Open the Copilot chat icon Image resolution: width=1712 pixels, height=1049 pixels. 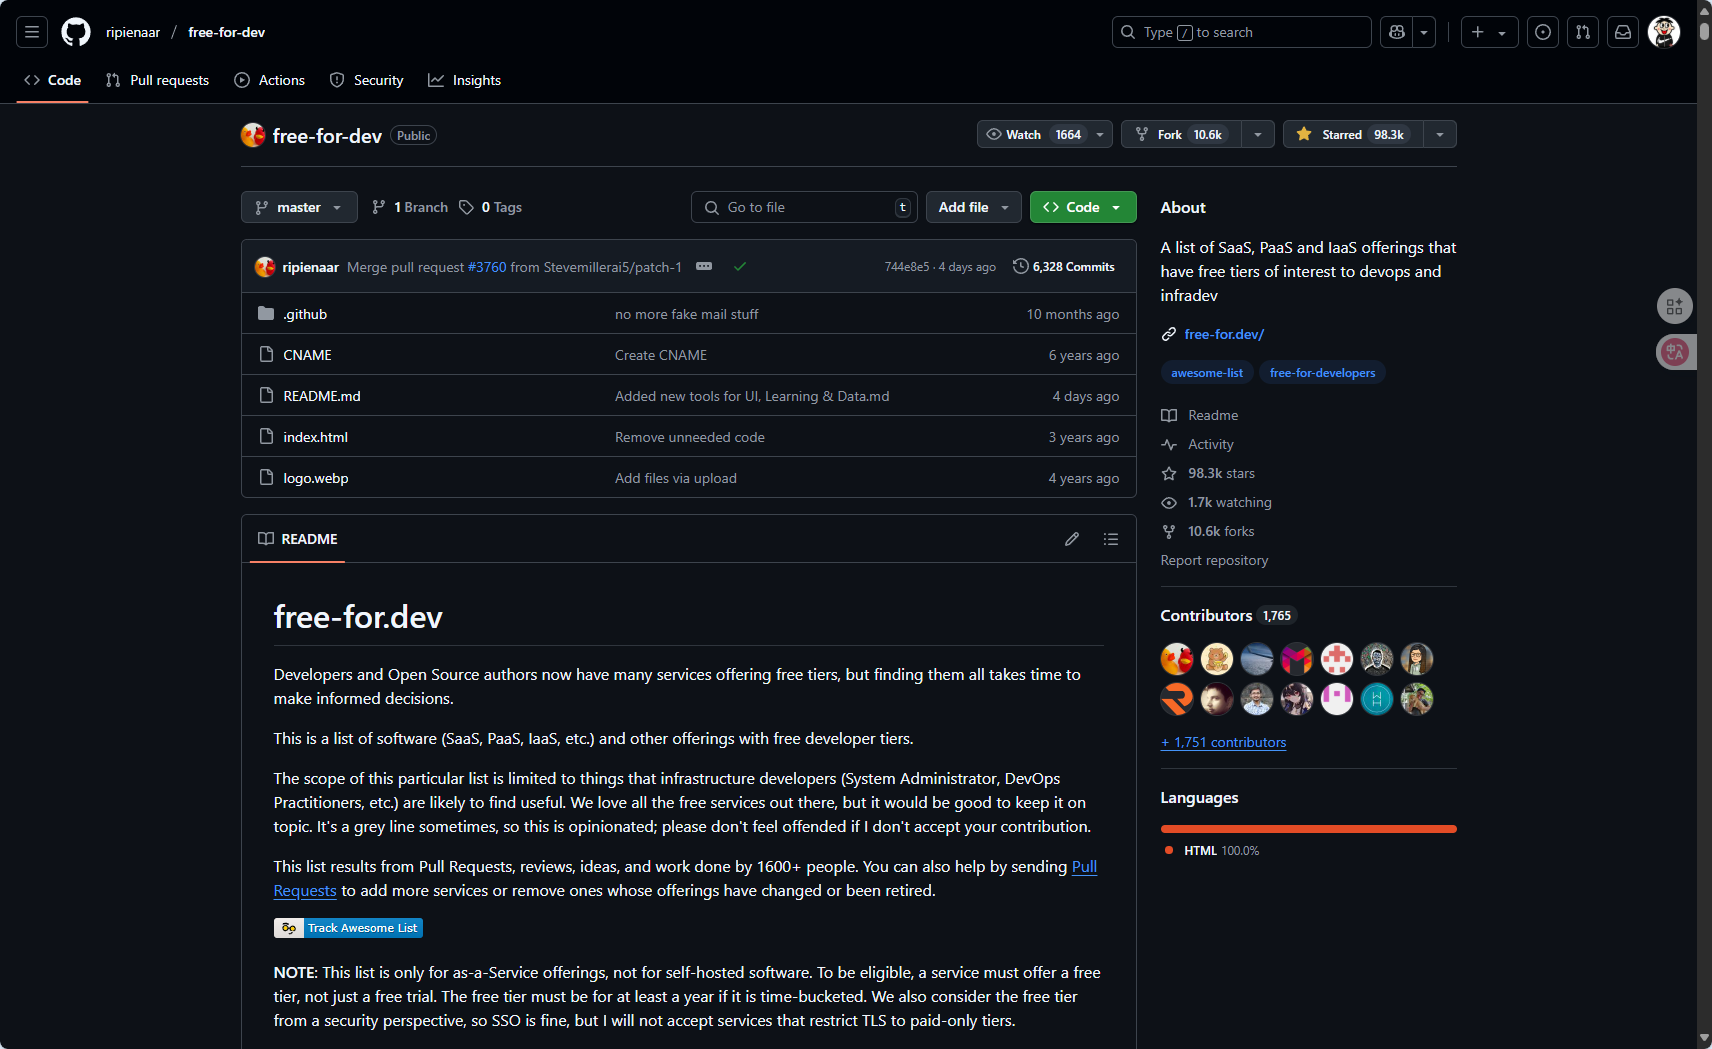point(1397,32)
